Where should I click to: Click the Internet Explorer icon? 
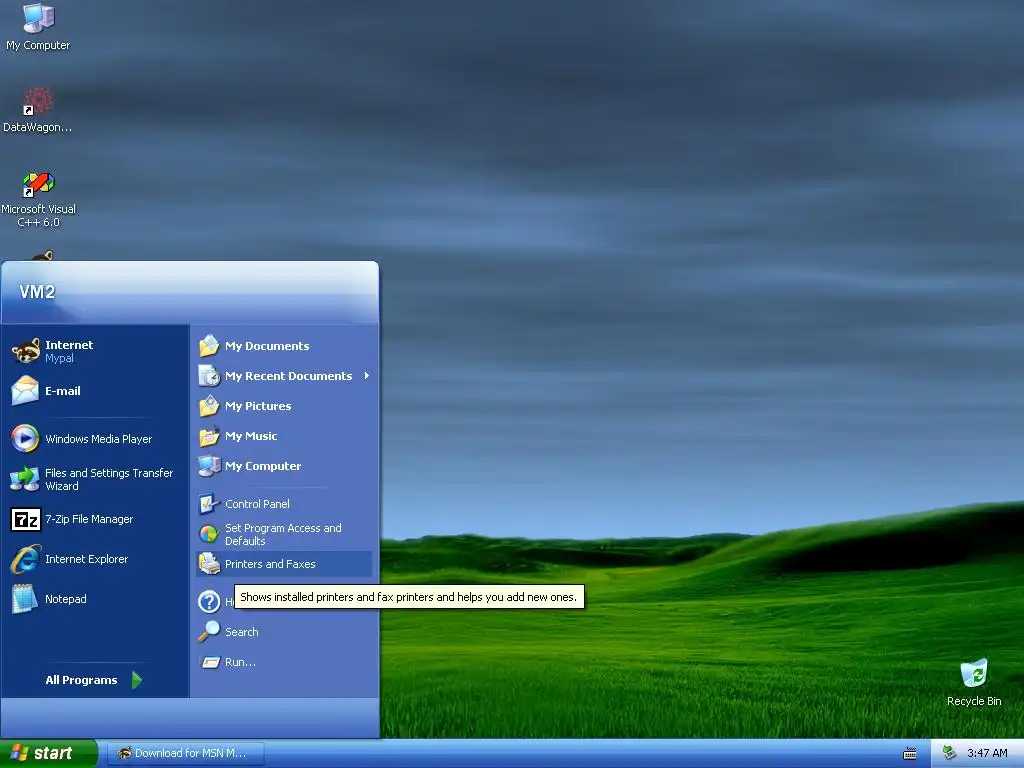click(25, 559)
